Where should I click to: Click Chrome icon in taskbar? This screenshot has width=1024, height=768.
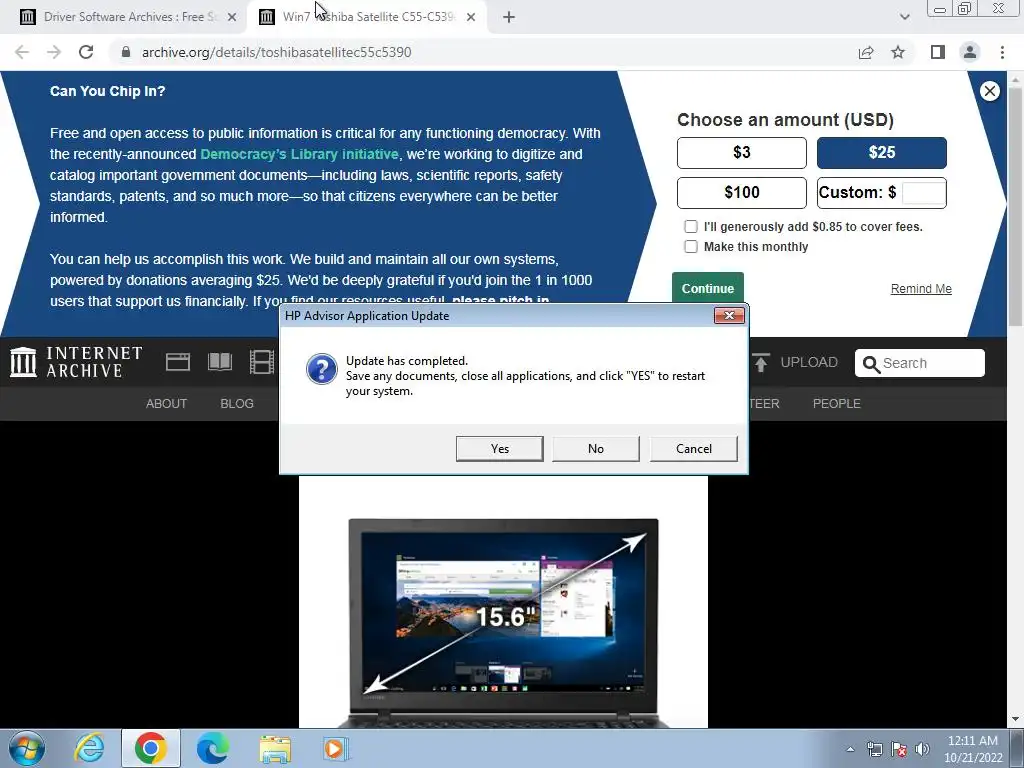[x=151, y=748]
